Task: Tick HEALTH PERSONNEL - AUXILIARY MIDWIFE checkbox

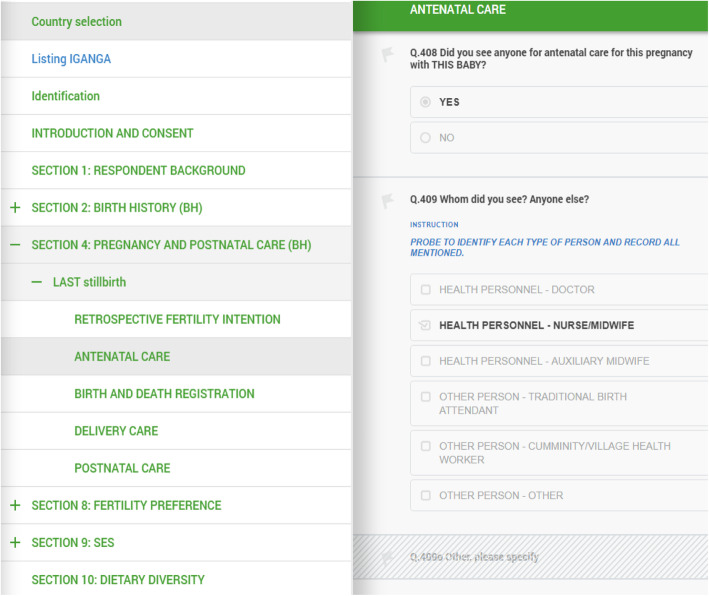Action: pyautogui.click(x=426, y=361)
